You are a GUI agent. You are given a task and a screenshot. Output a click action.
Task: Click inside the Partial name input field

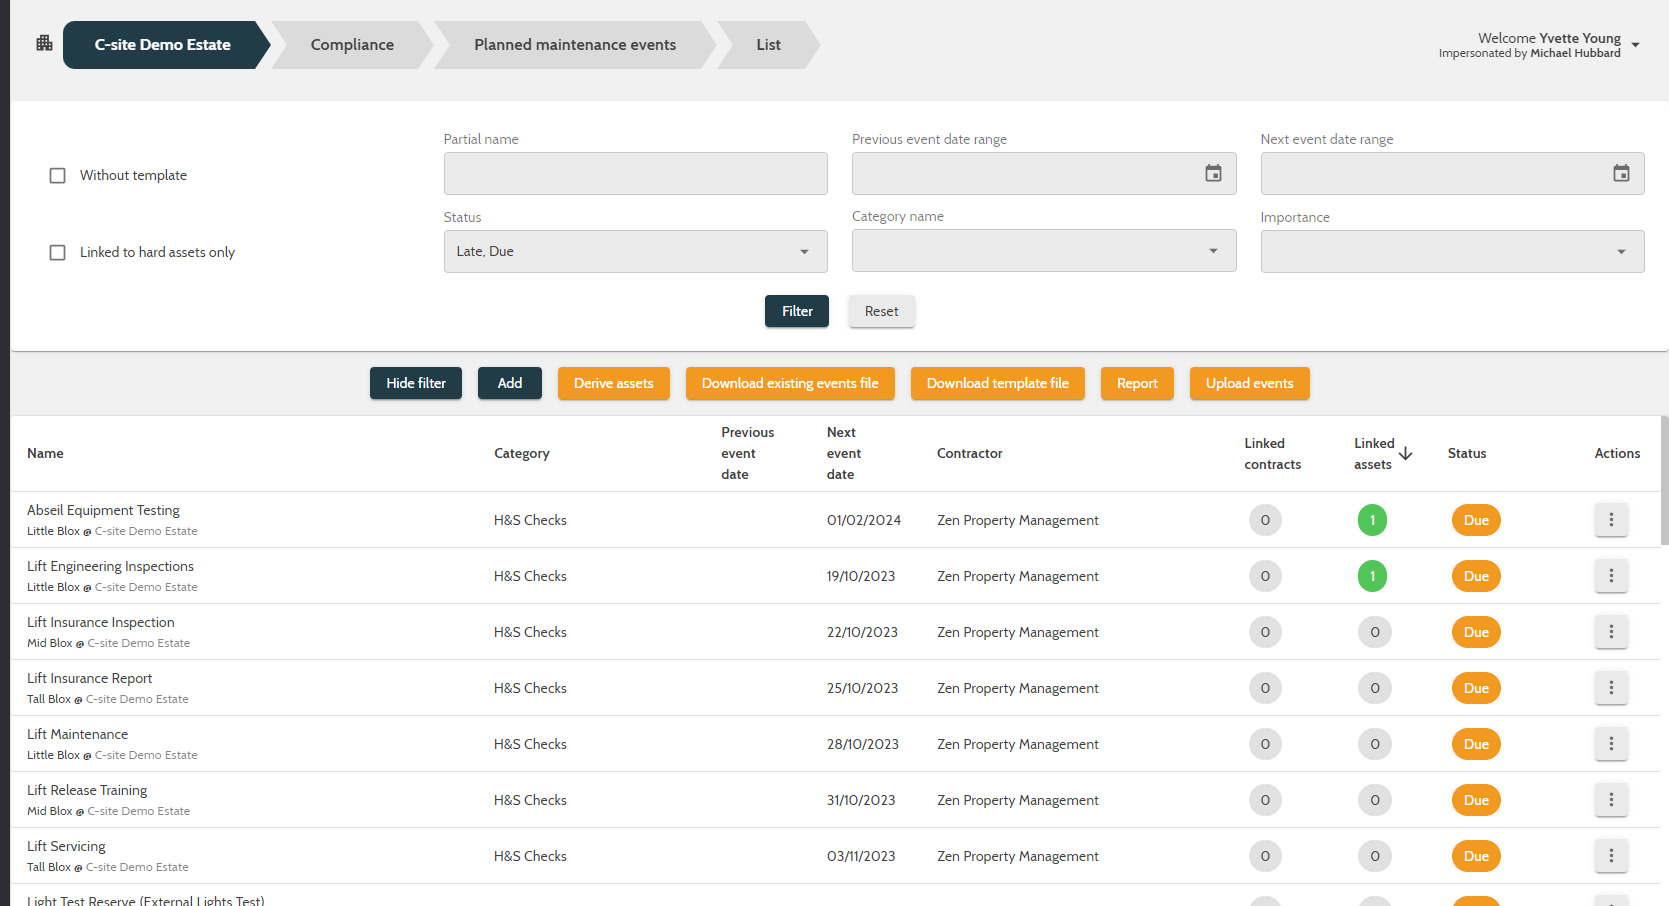click(635, 173)
